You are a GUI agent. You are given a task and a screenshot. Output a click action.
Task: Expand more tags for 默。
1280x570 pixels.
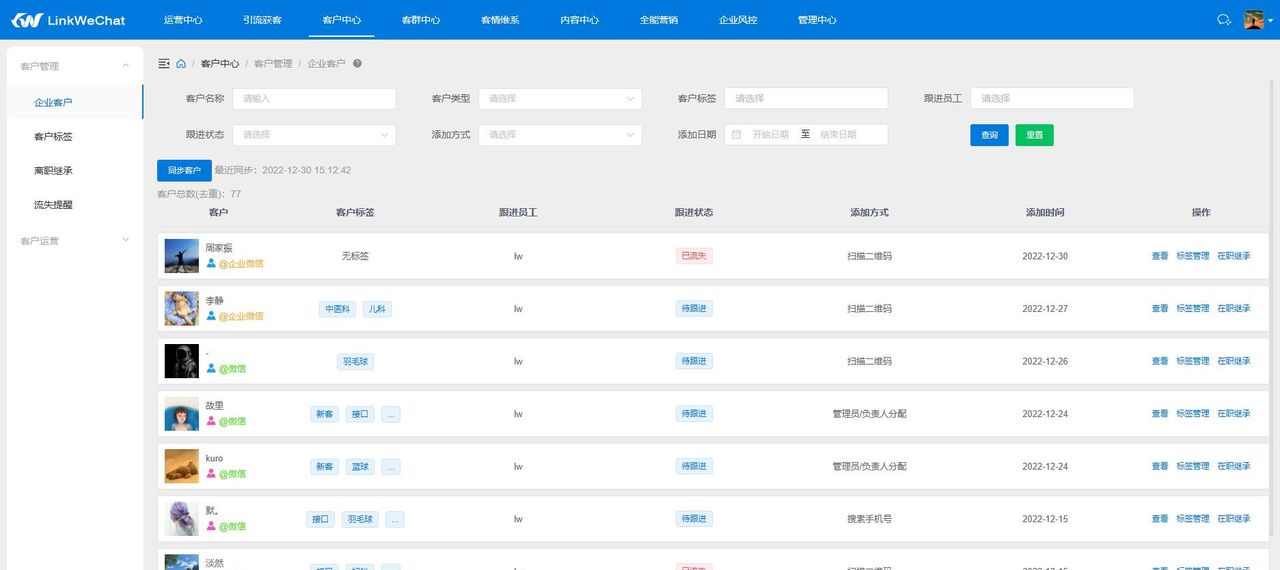(395, 519)
